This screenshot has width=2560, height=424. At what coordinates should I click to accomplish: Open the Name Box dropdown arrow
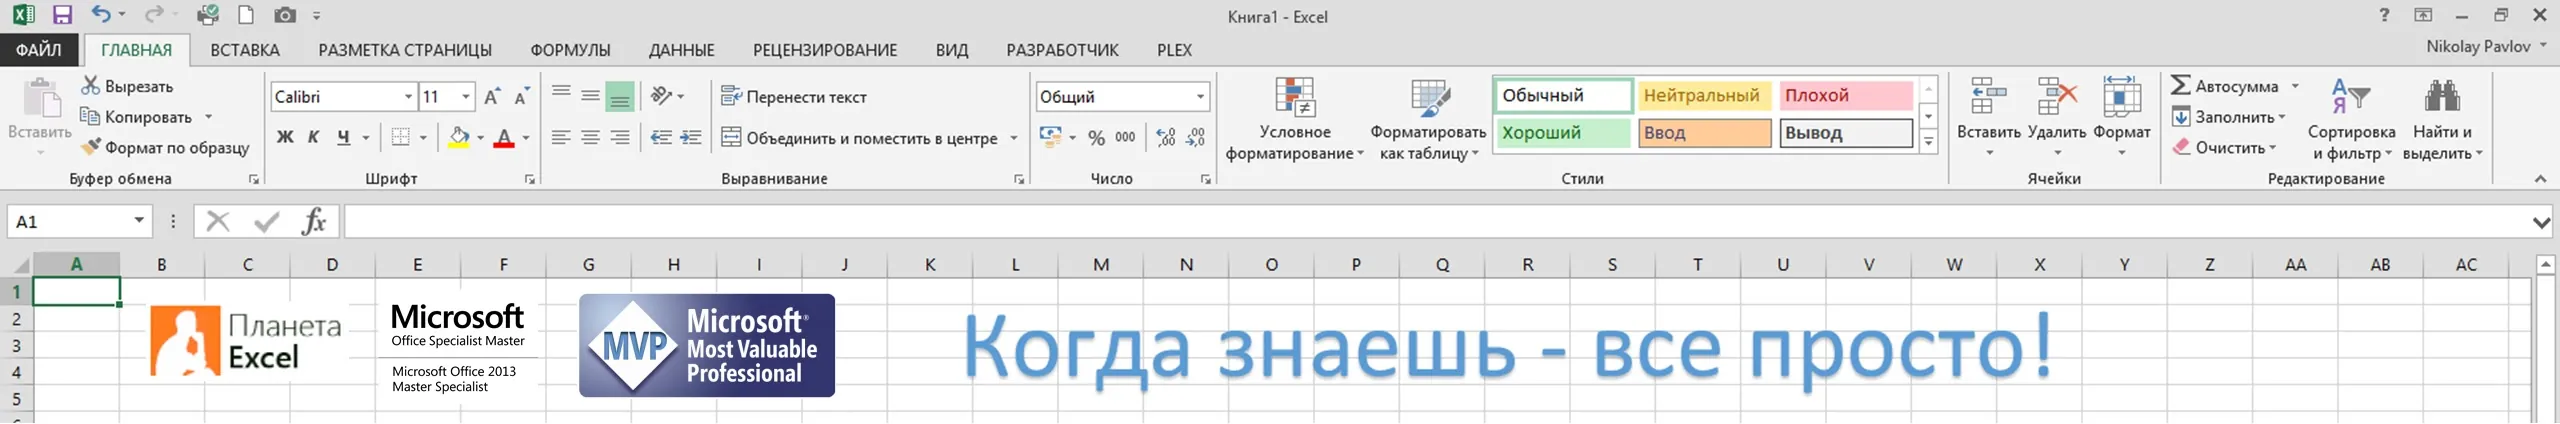pos(139,221)
